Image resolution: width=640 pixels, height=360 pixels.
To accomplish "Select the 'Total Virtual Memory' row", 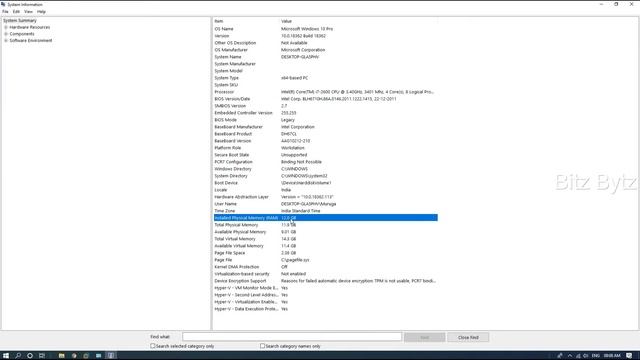I will 325,239.
